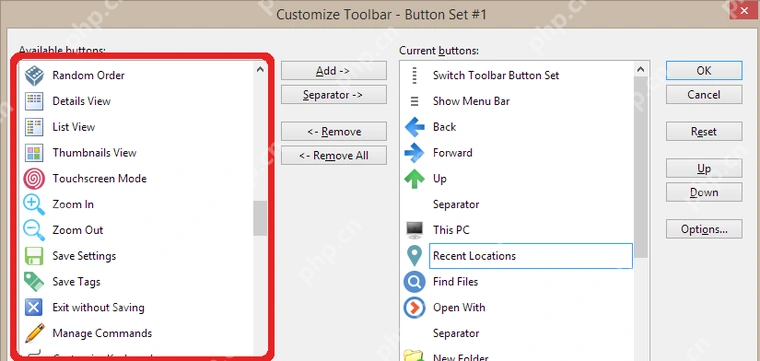Click the Exit without Saving X icon
Screen dimensions: 760x361
tap(34, 307)
